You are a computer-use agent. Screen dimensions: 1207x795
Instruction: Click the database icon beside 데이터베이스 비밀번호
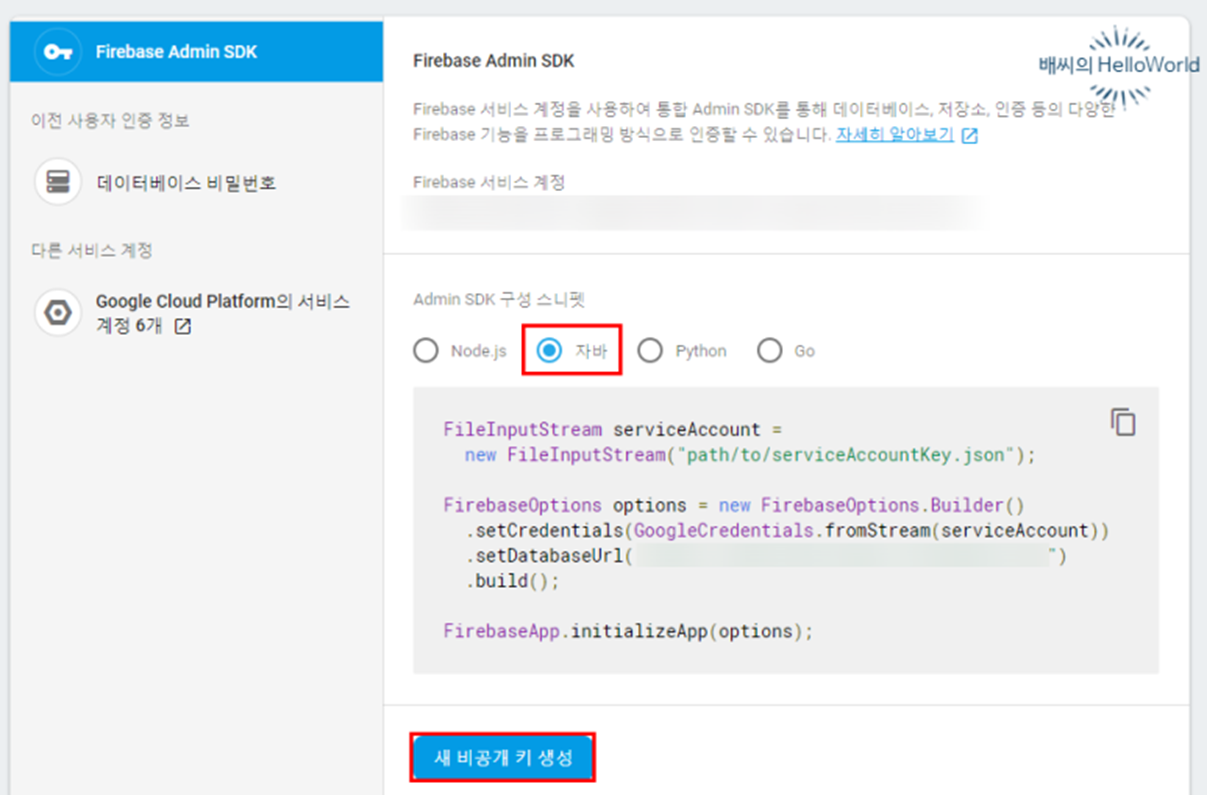[58, 182]
